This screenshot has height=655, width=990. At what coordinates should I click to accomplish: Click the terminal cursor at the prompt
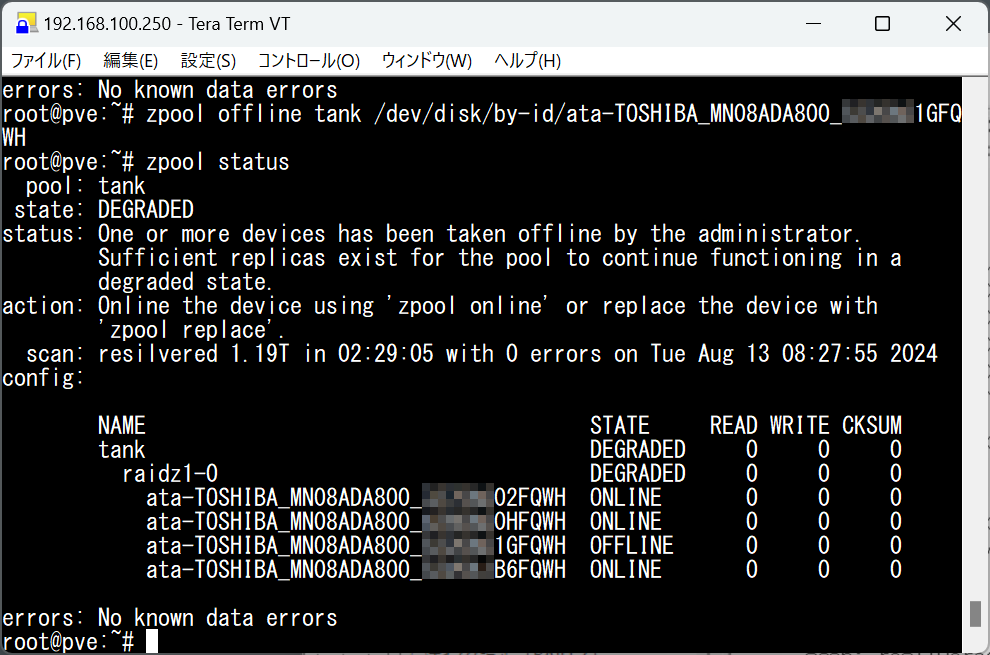tap(152, 641)
